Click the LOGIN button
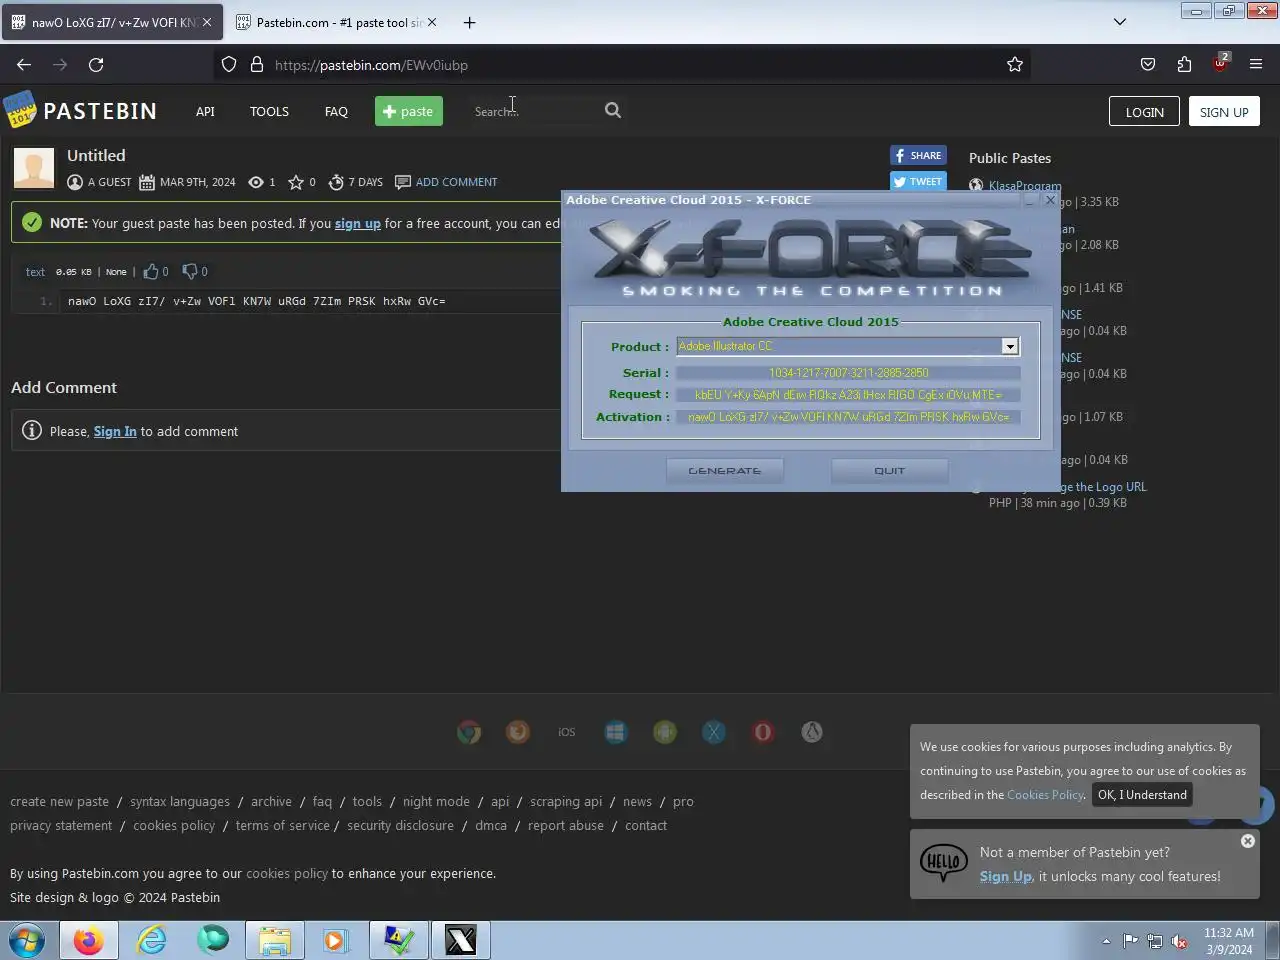The width and height of the screenshot is (1280, 960). (x=1144, y=112)
